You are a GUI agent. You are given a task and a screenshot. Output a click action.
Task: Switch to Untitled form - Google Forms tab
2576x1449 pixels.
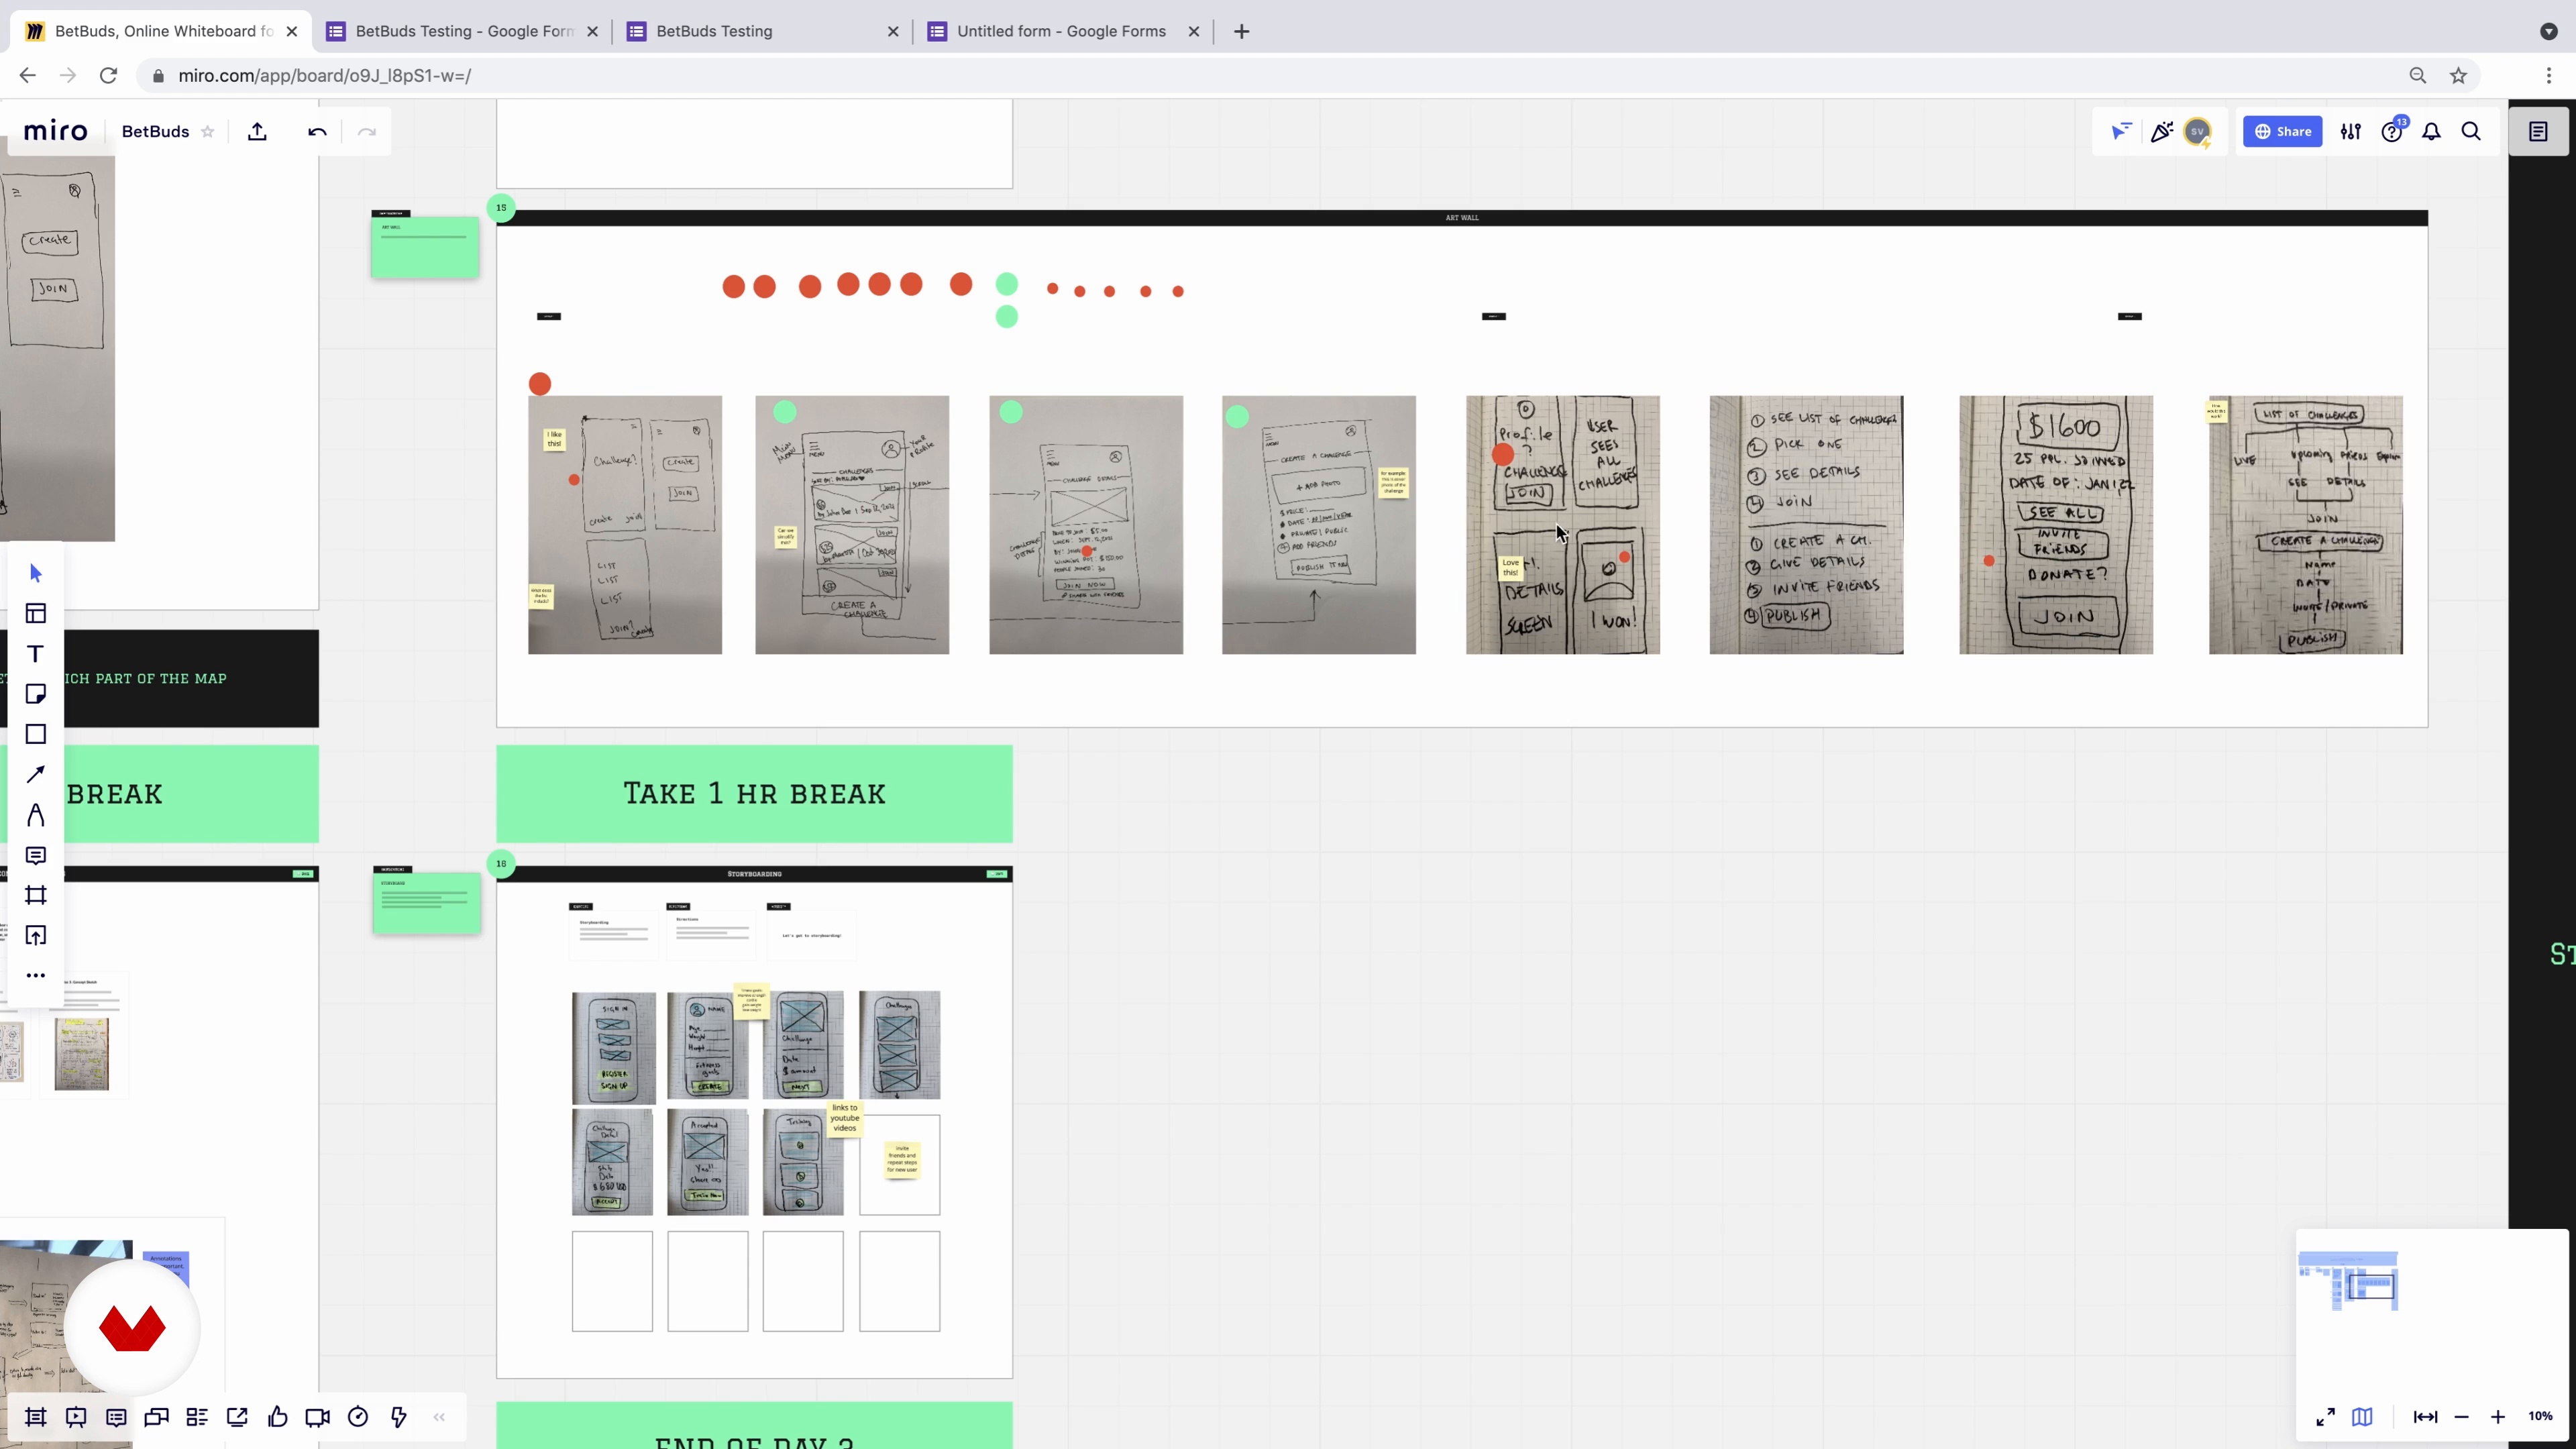click(x=1064, y=31)
